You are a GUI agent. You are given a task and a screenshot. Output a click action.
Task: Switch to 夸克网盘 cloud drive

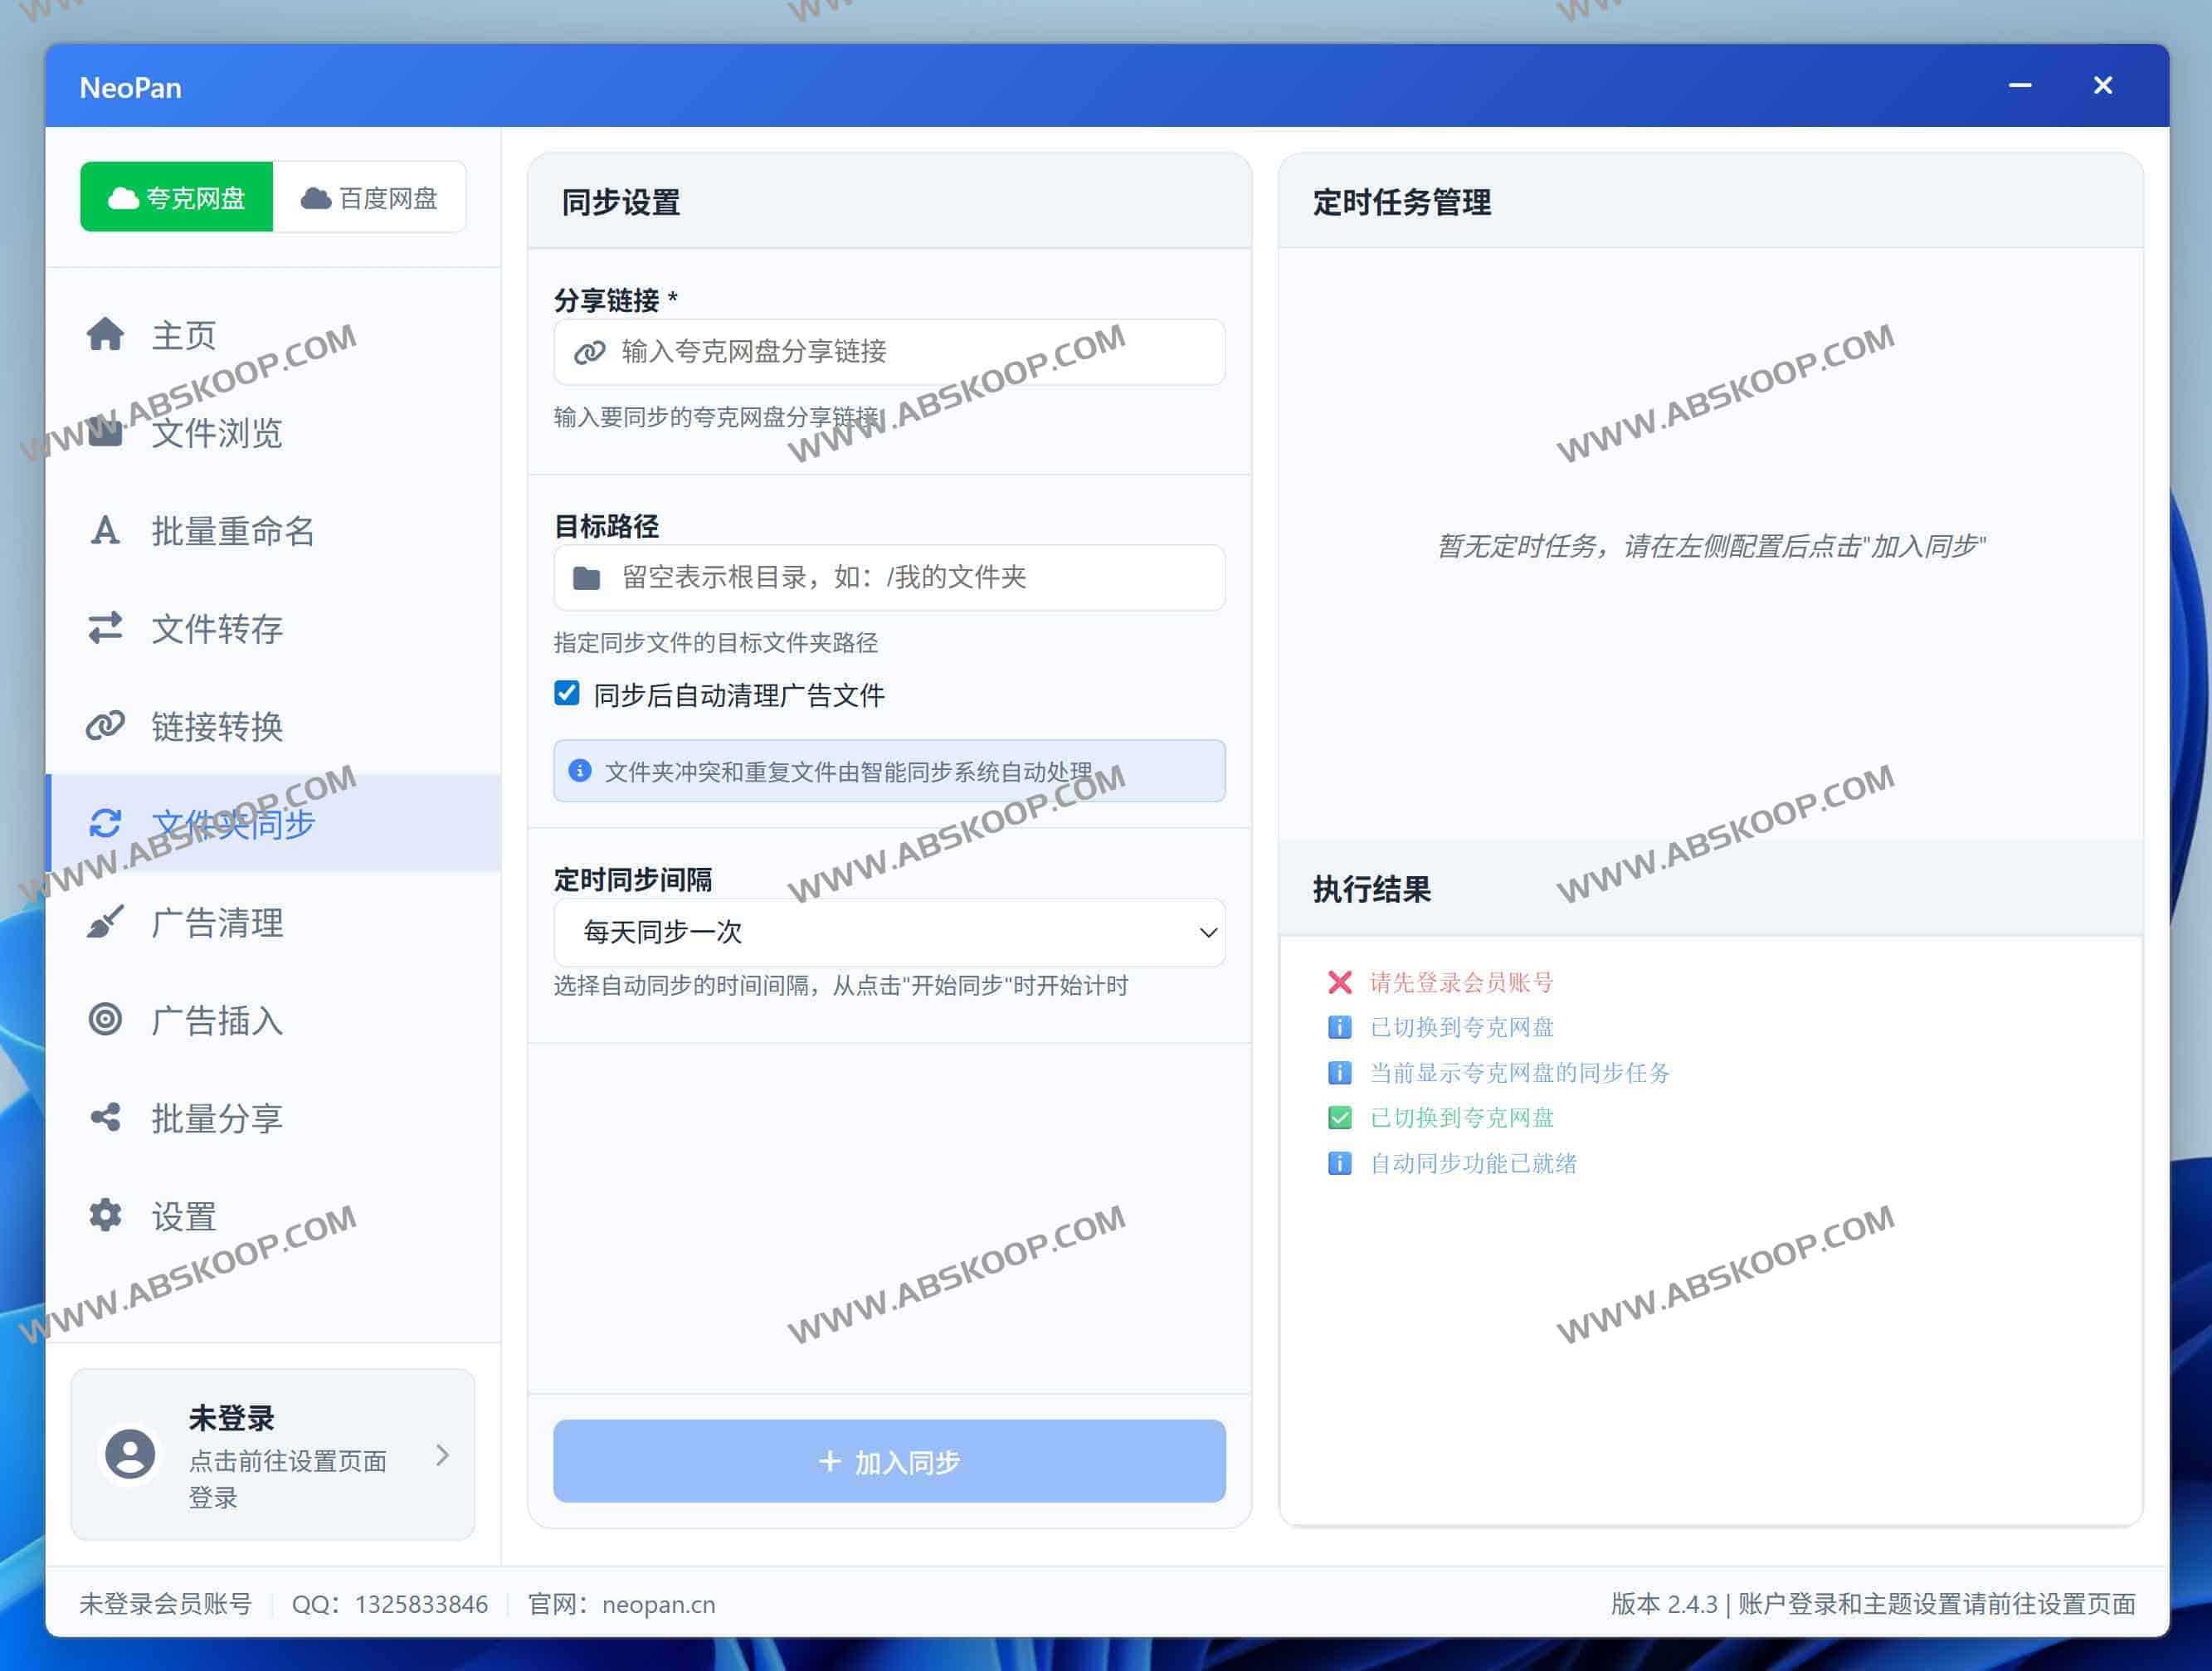point(177,197)
